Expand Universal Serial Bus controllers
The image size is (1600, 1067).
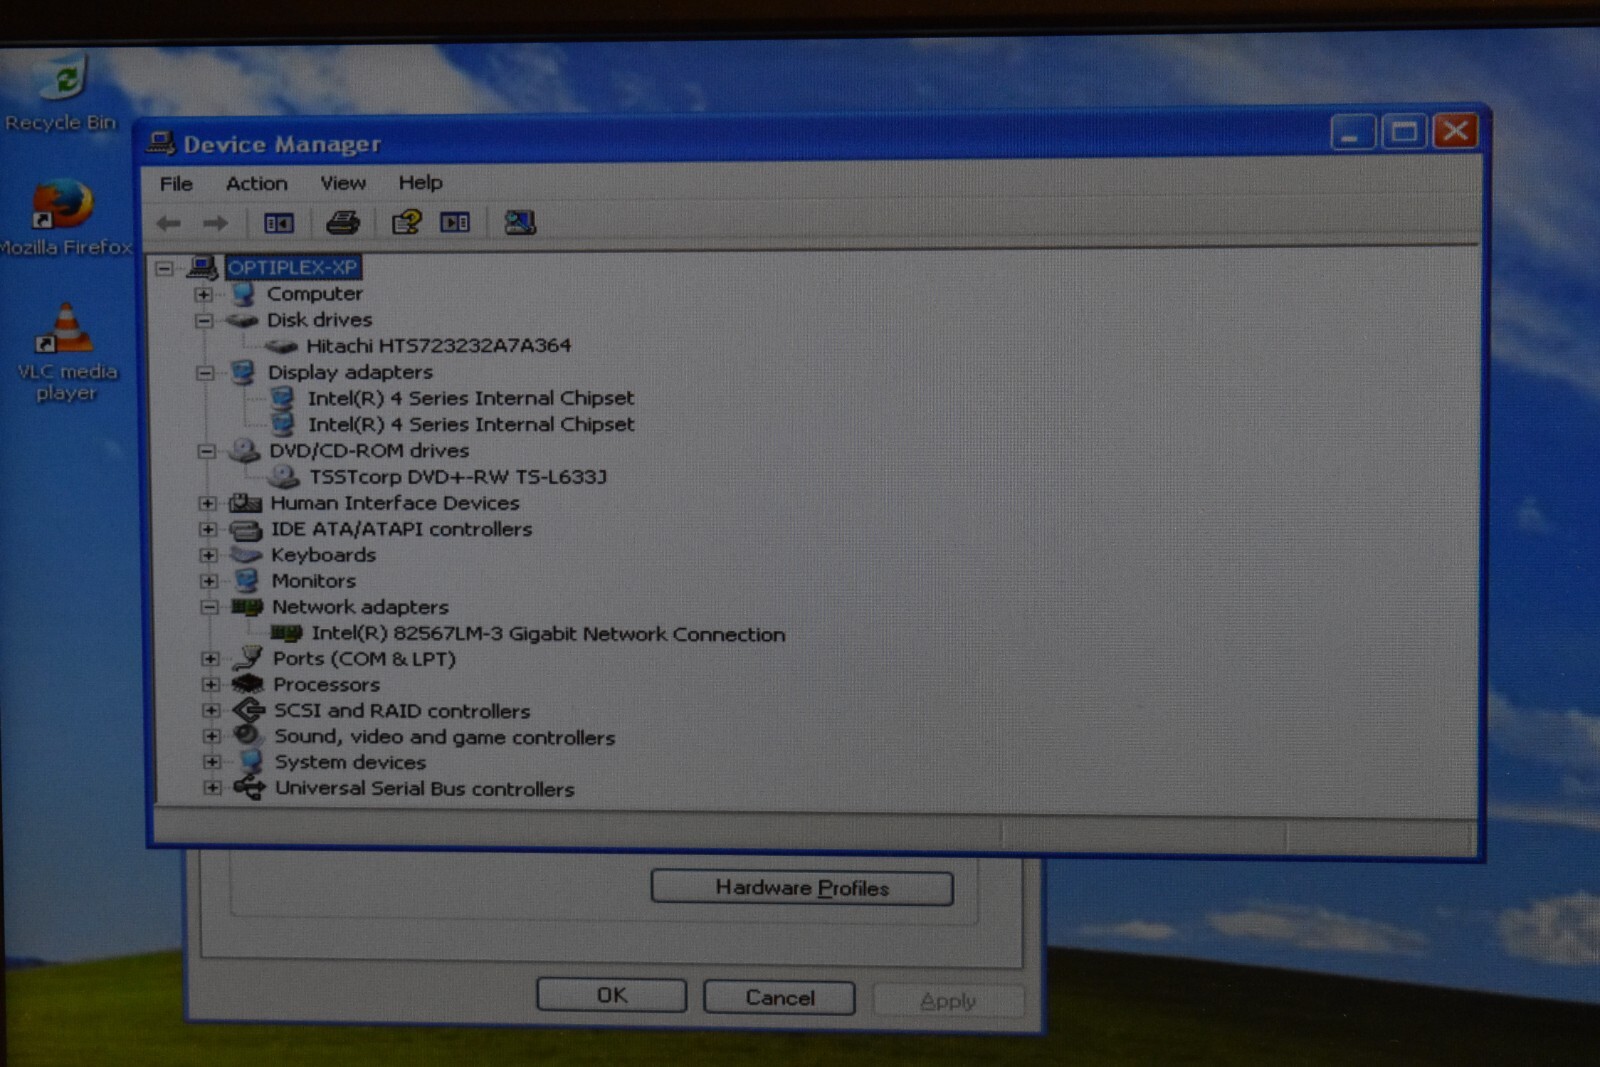212,789
